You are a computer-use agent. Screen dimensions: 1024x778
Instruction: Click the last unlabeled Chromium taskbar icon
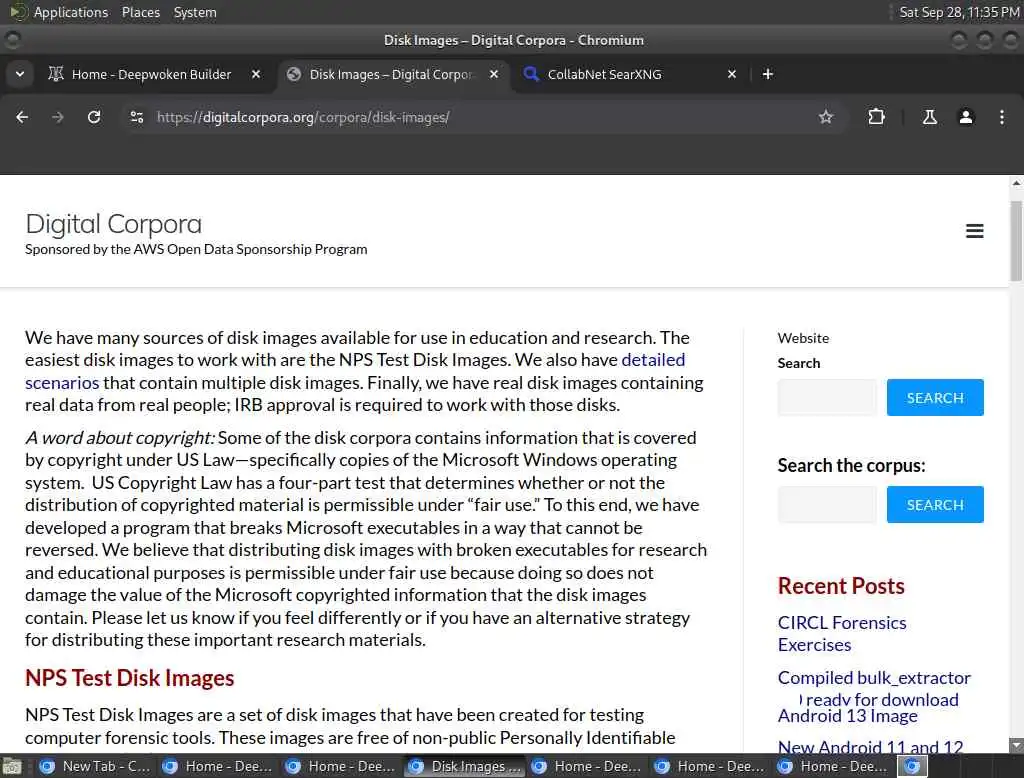coord(912,766)
